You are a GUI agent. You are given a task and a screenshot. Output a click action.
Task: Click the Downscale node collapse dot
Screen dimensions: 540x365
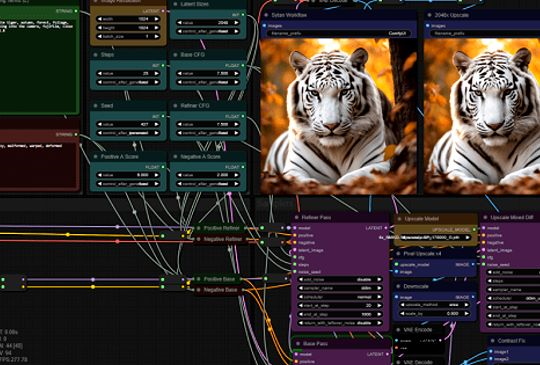(398, 286)
